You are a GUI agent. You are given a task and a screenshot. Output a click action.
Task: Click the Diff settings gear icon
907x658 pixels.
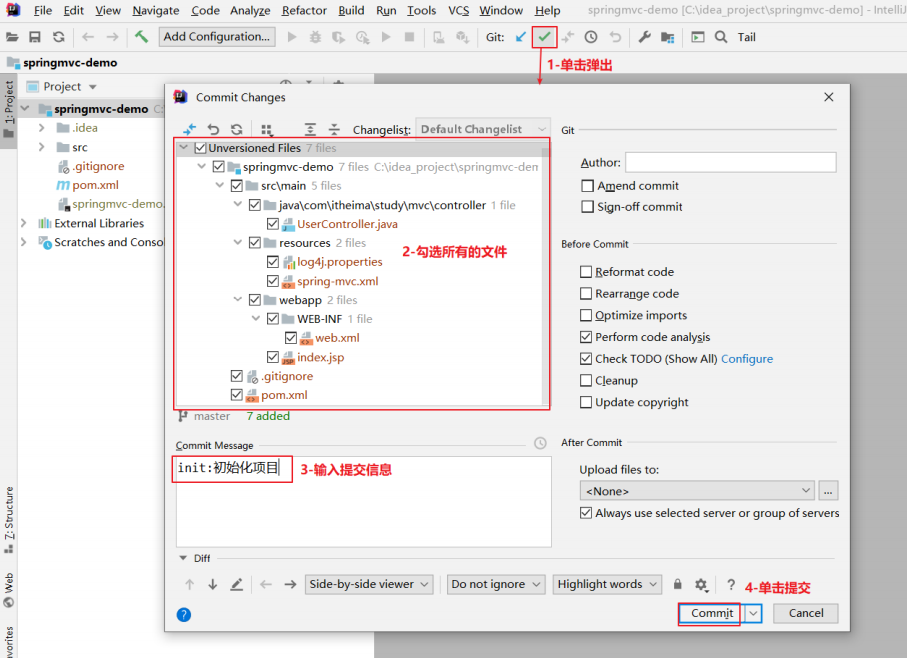pos(701,585)
